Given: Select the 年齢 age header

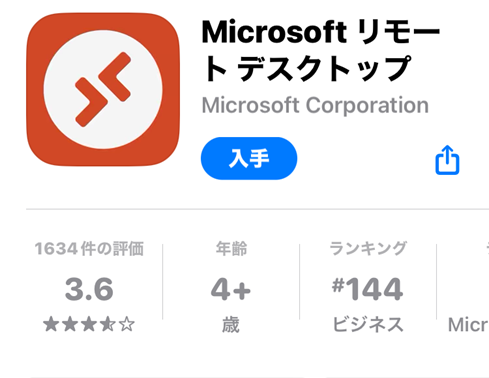Looking at the screenshot, I should 231,249.
